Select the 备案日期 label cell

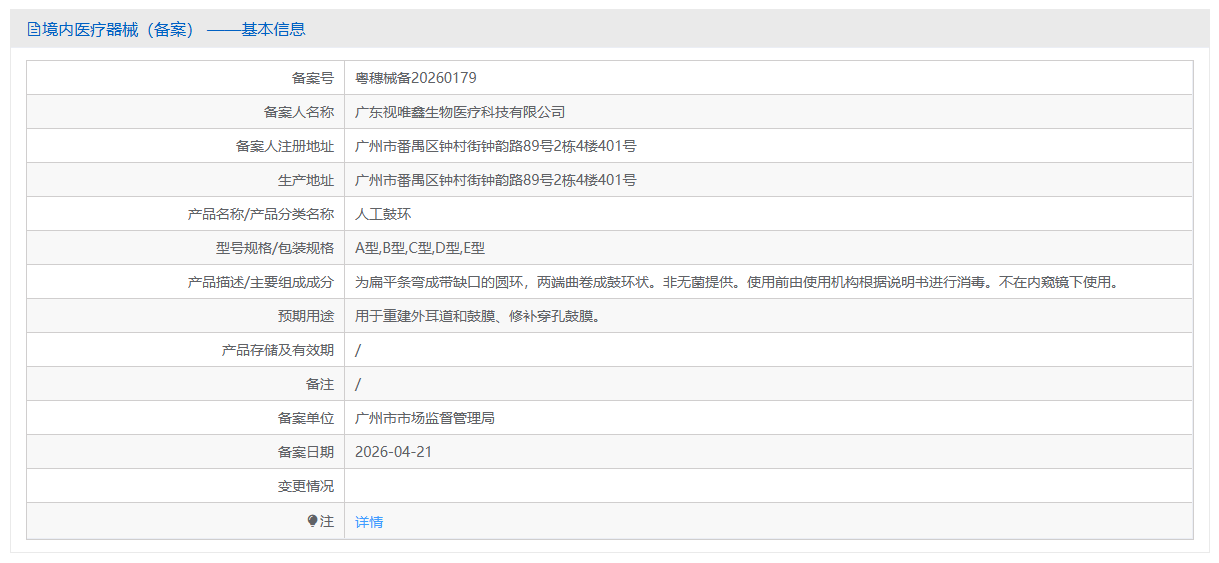tap(186, 452)
